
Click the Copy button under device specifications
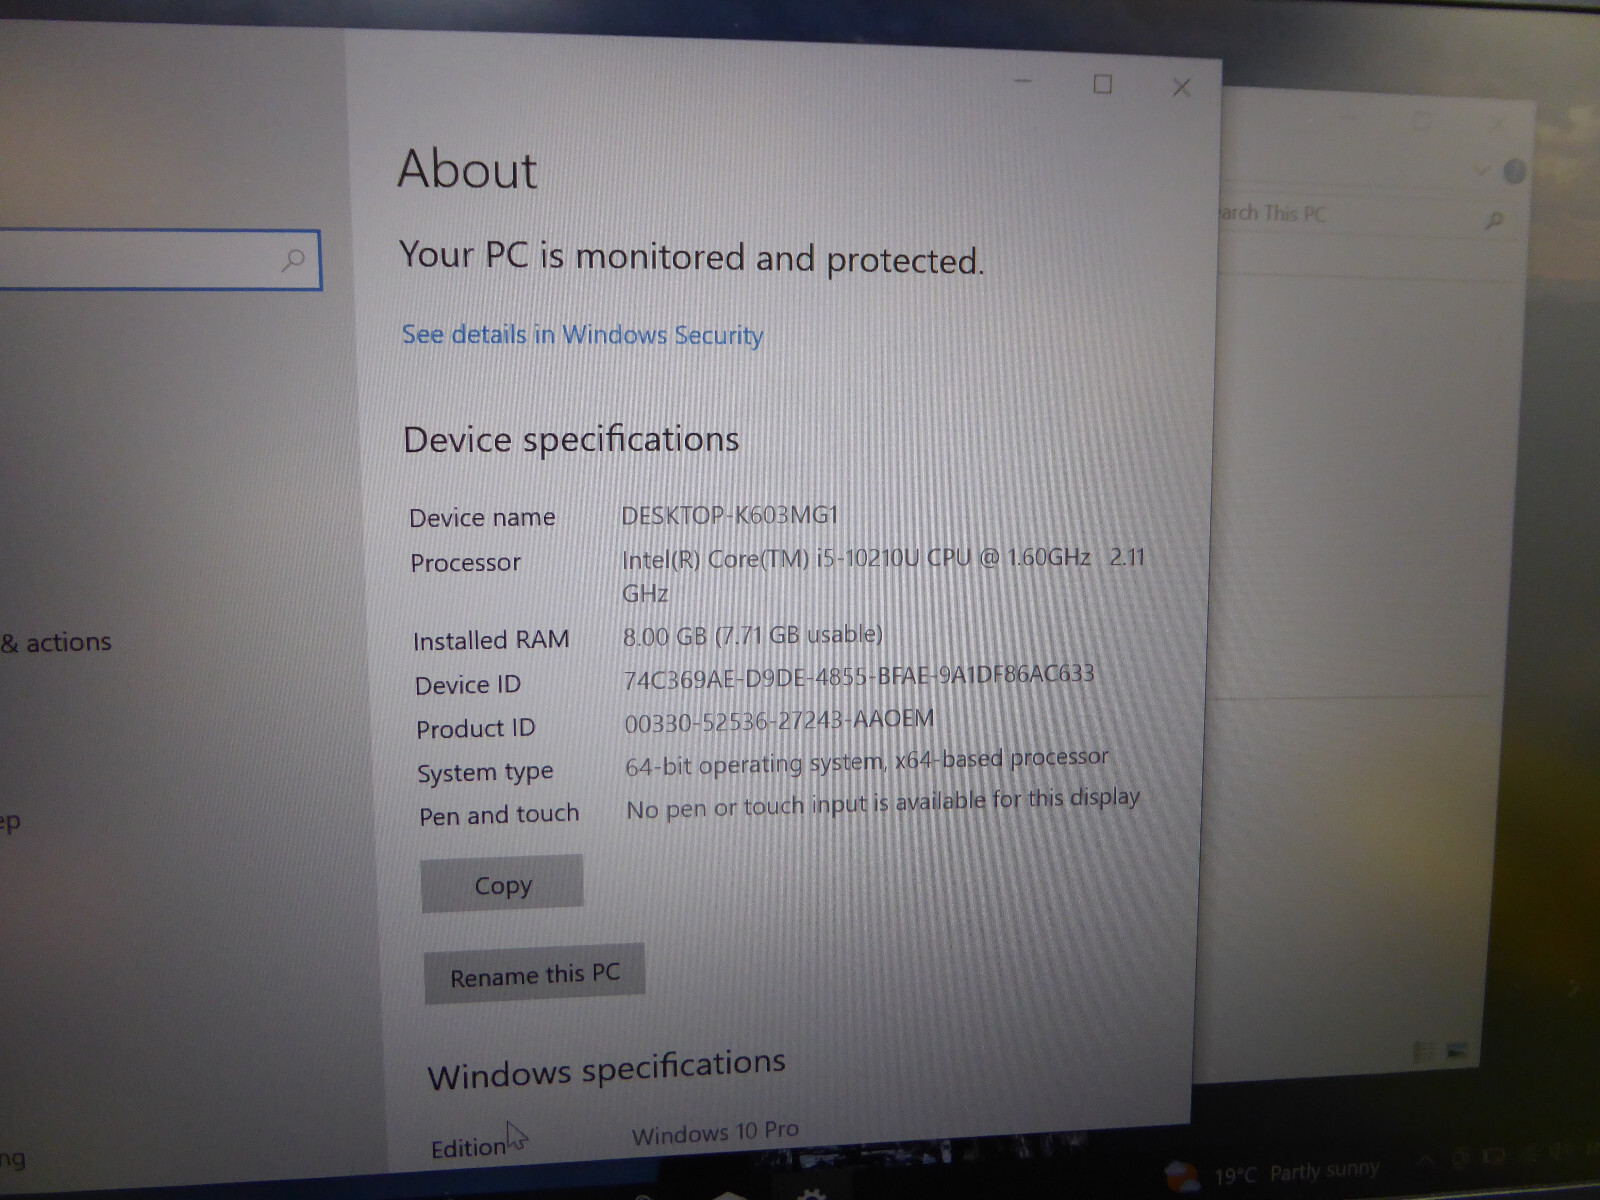[502, 884]
